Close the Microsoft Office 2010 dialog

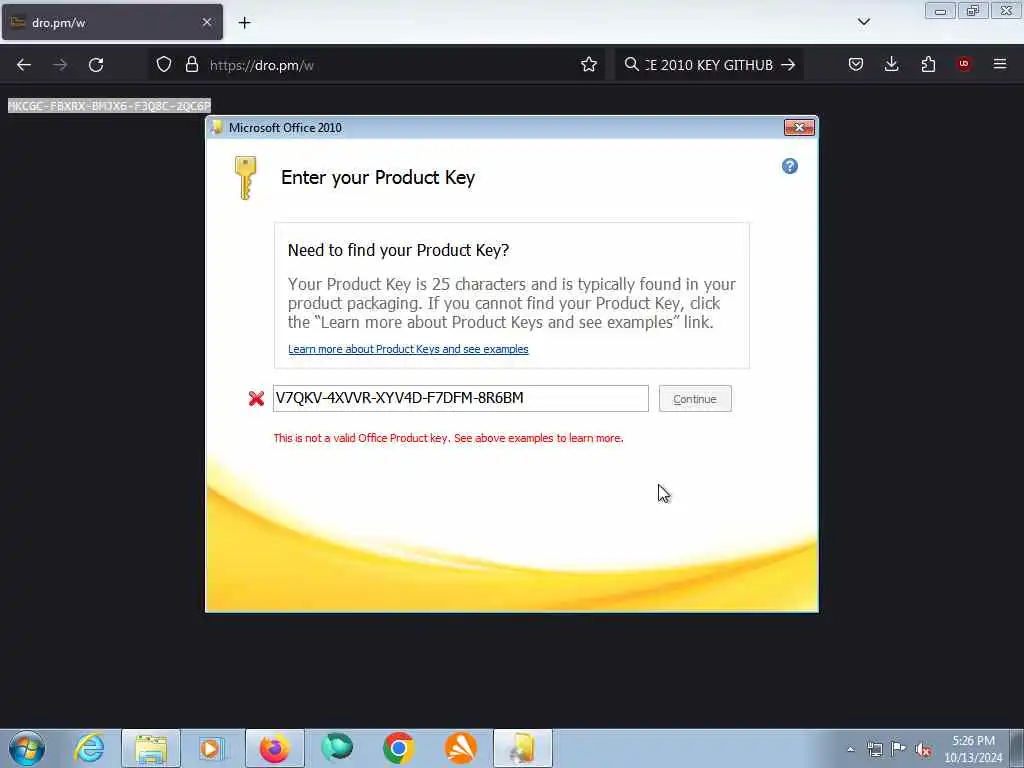click(799, 127)
